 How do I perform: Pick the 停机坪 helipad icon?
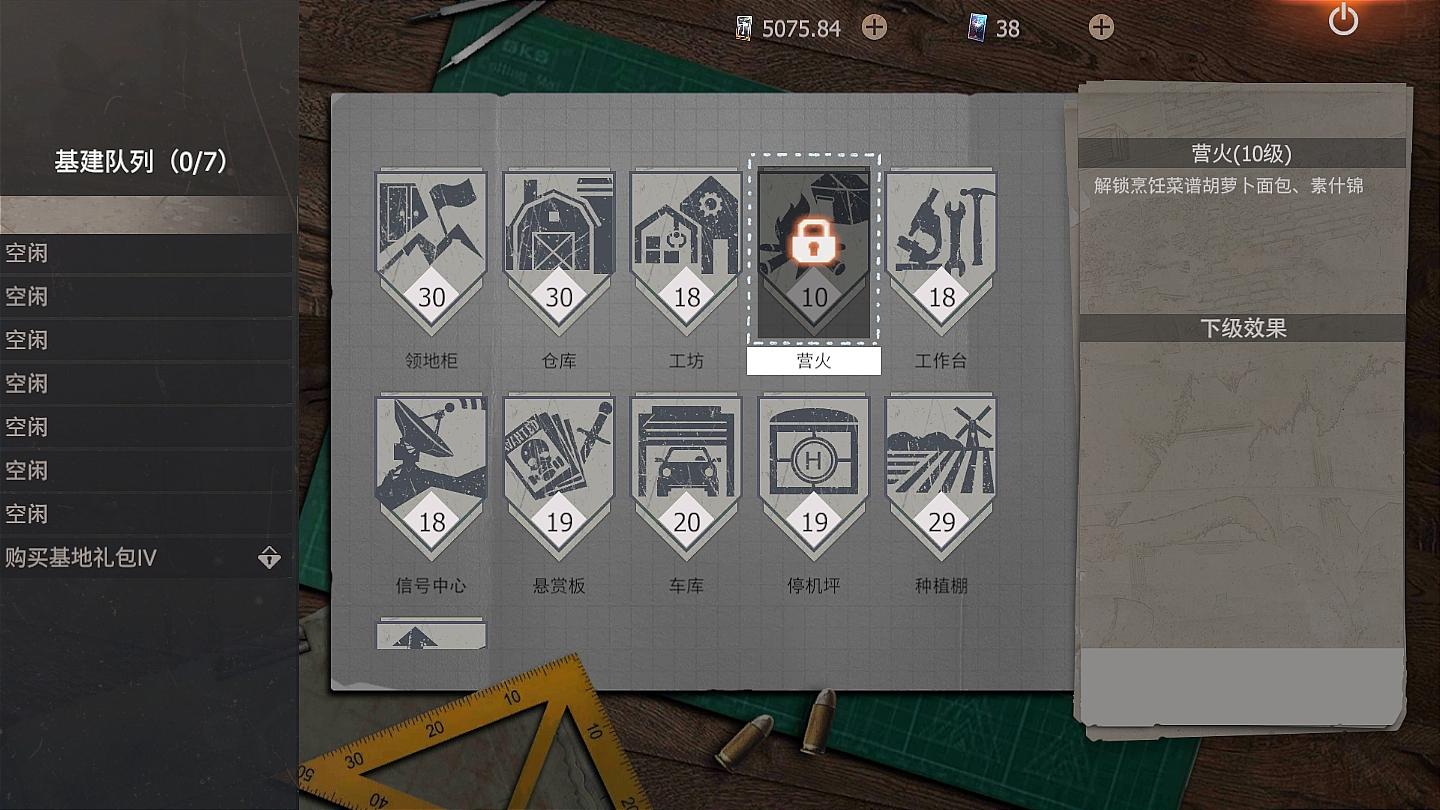(x=814, y=477)
